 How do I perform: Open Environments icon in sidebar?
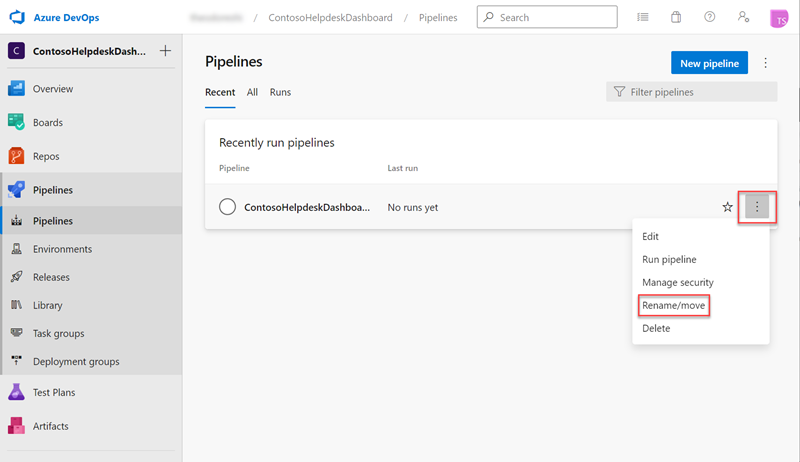(x=17, y=249)
